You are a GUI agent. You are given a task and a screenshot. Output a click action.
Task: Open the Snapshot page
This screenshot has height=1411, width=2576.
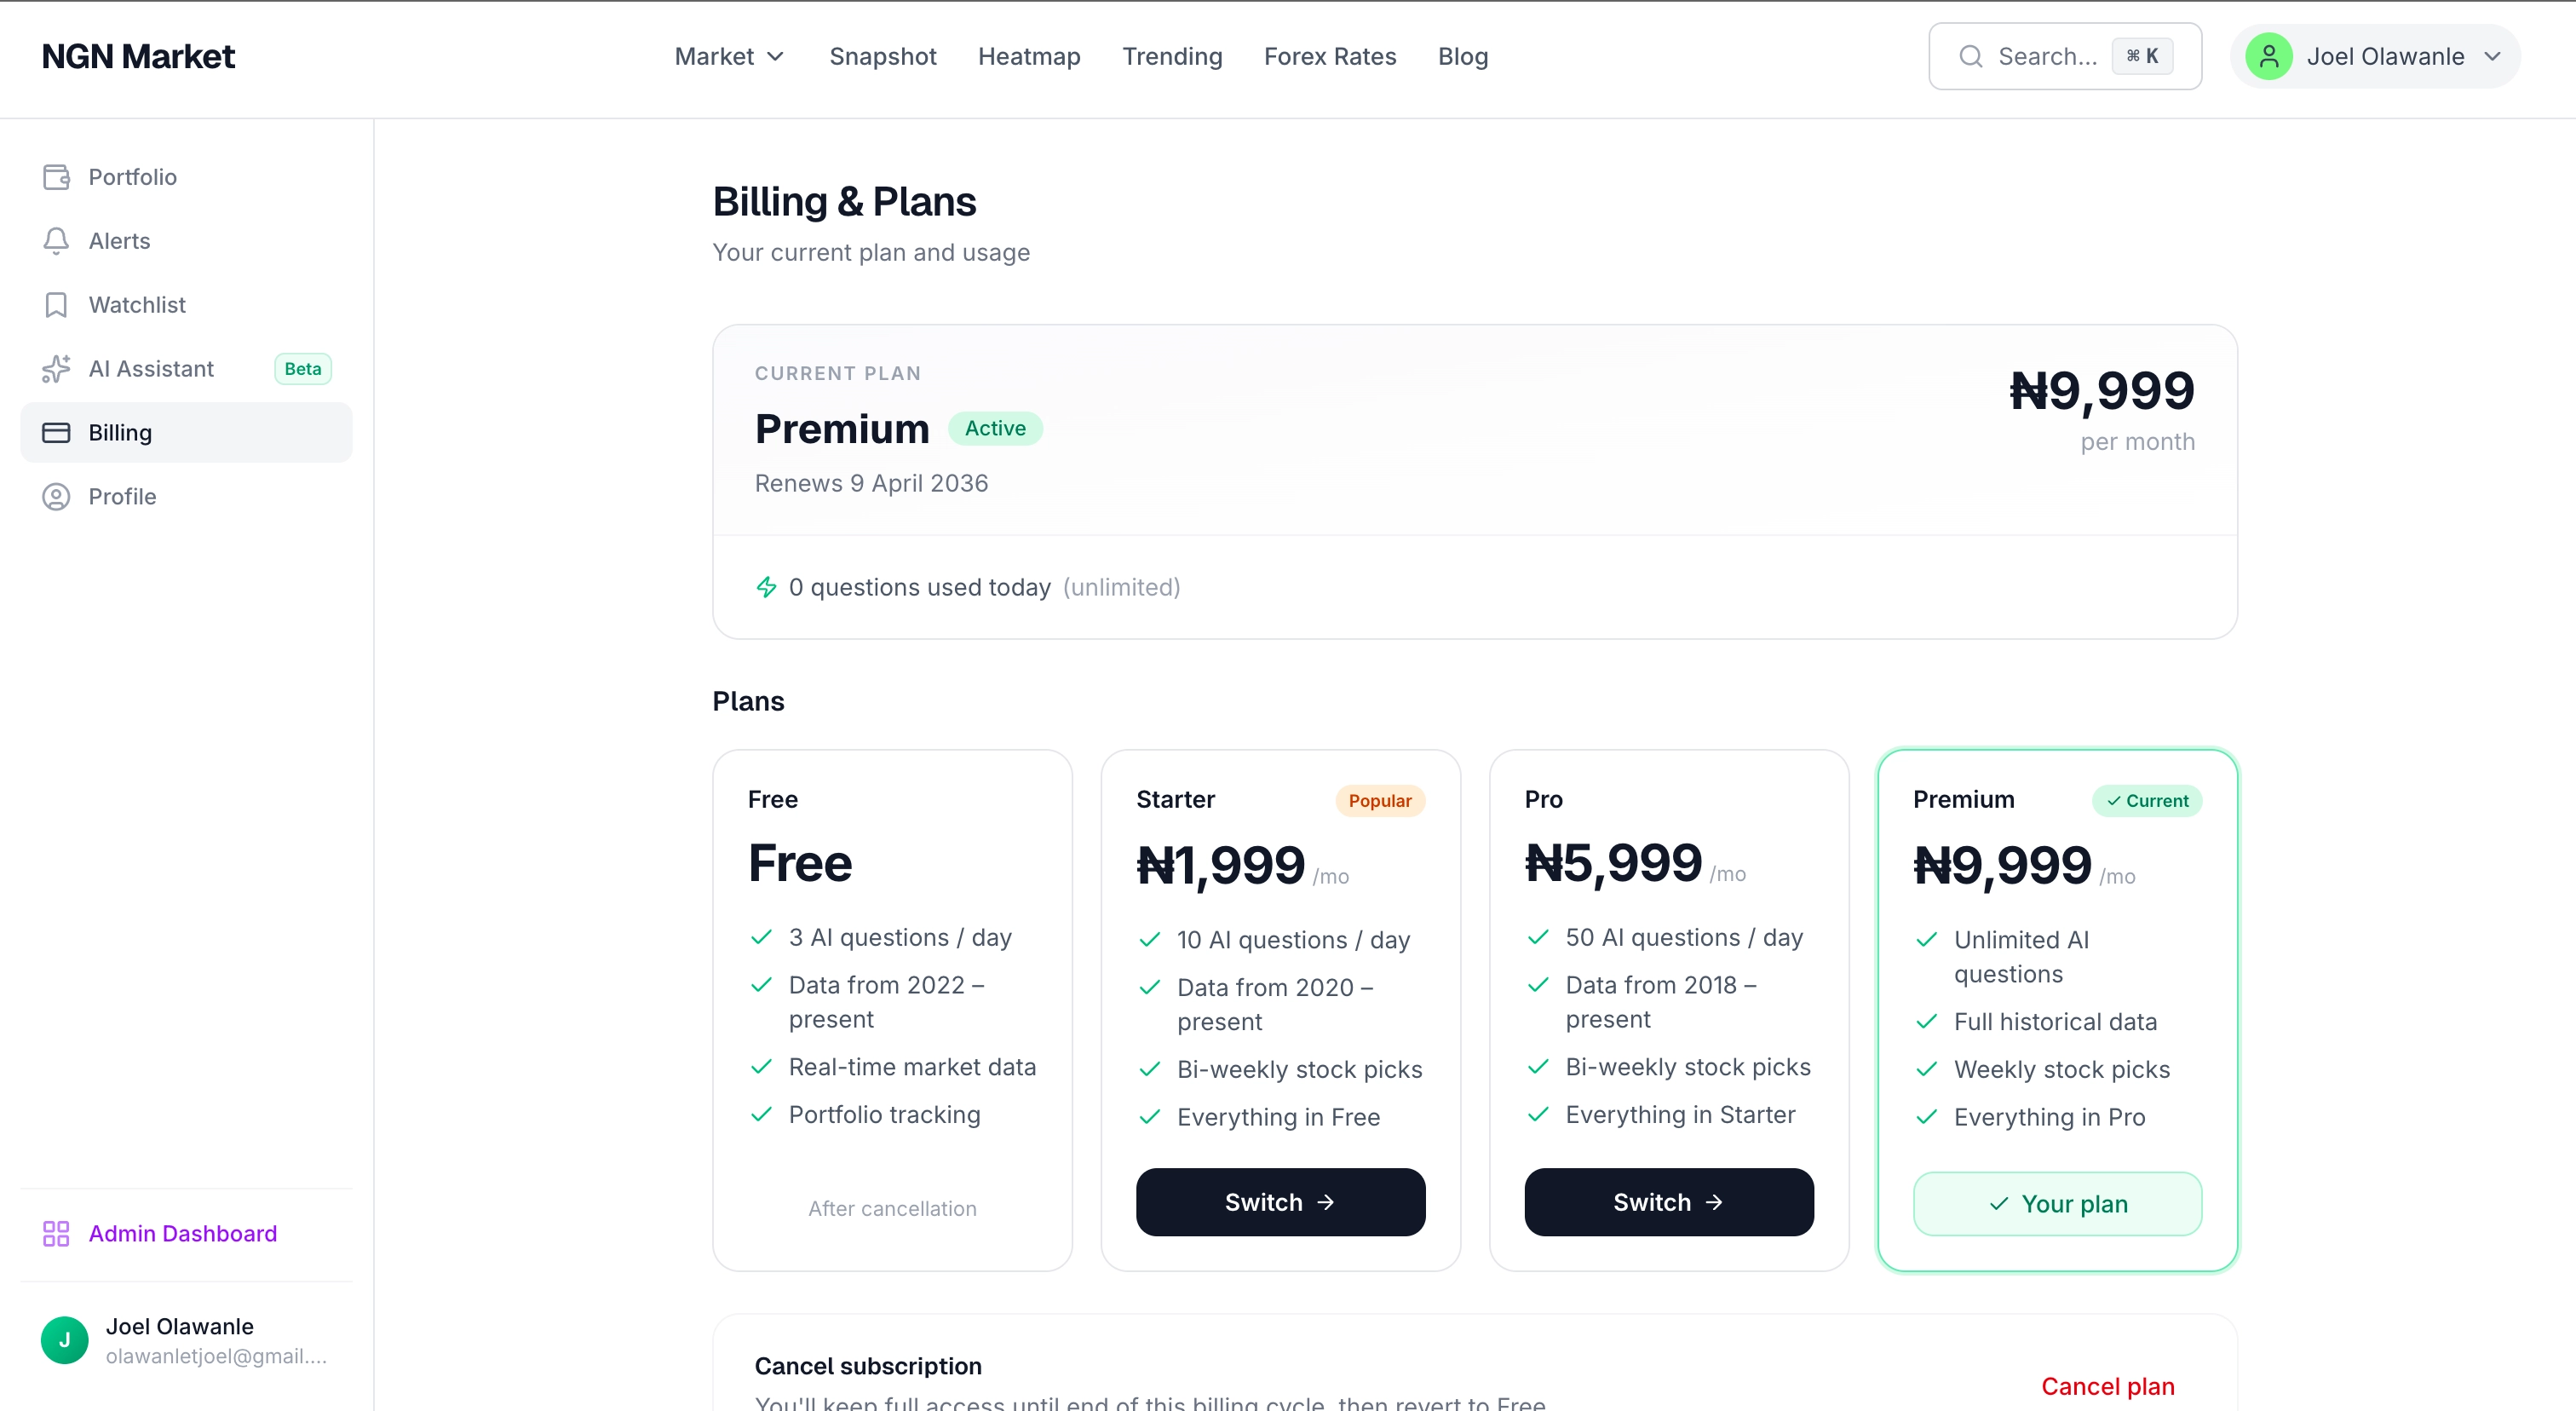point(883,57)
